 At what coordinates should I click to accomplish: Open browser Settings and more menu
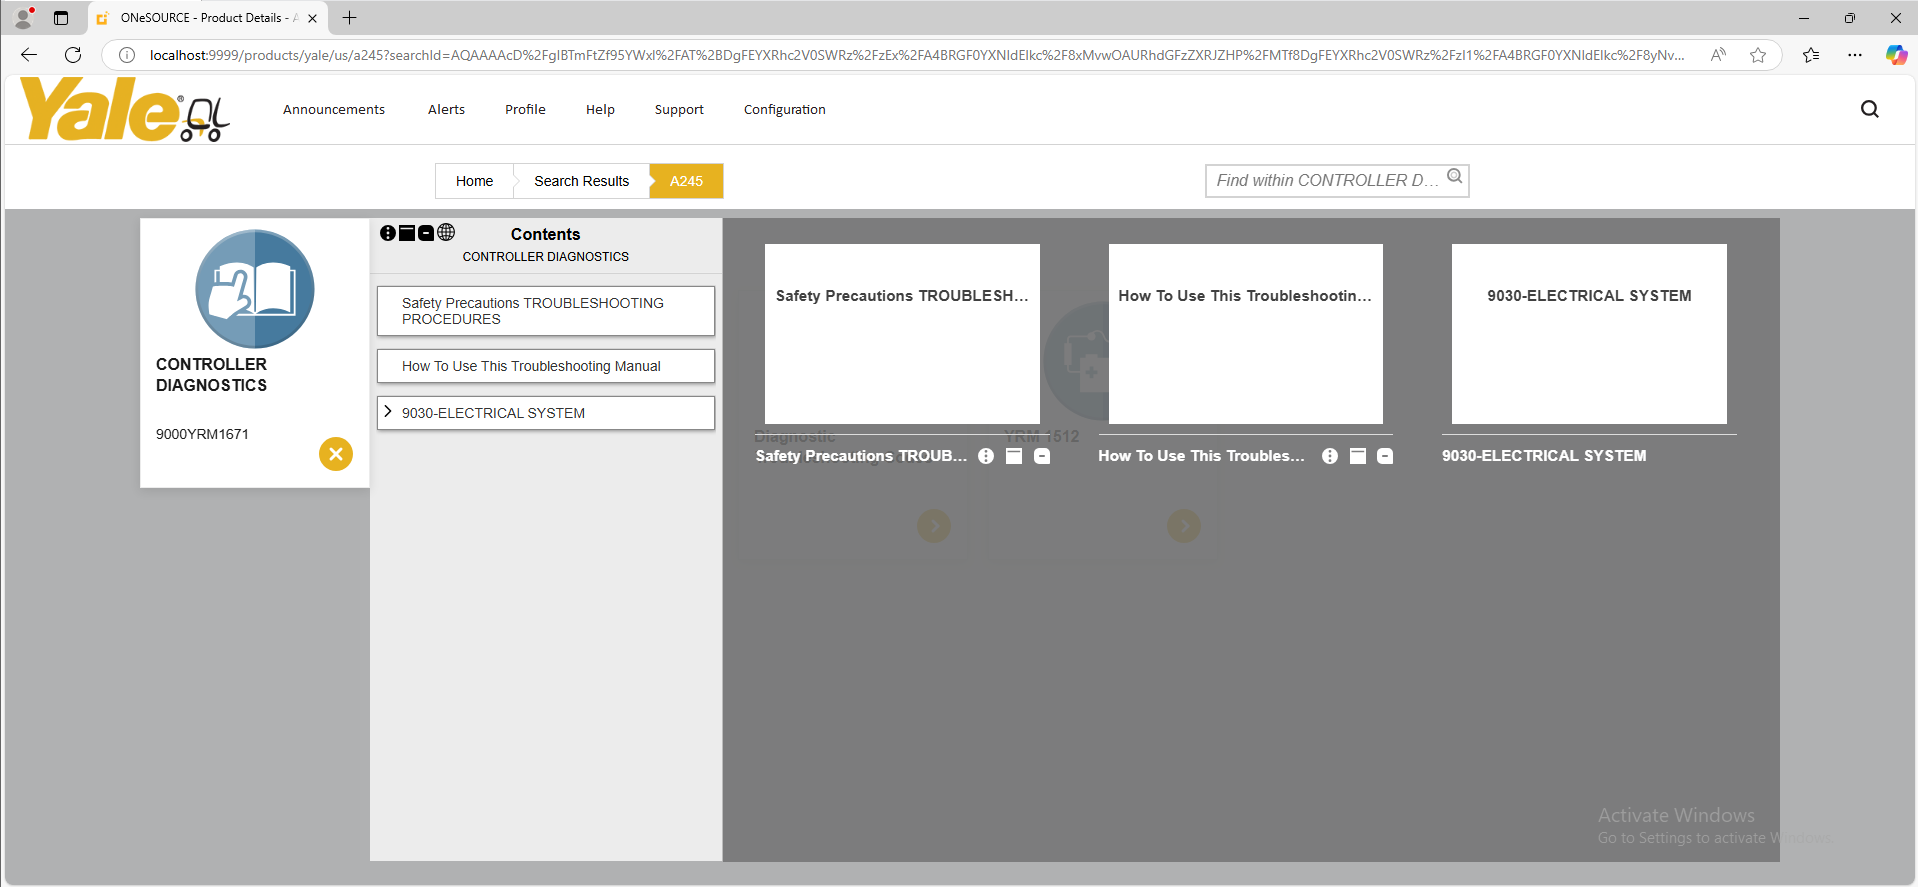[x=1855, y=55]
